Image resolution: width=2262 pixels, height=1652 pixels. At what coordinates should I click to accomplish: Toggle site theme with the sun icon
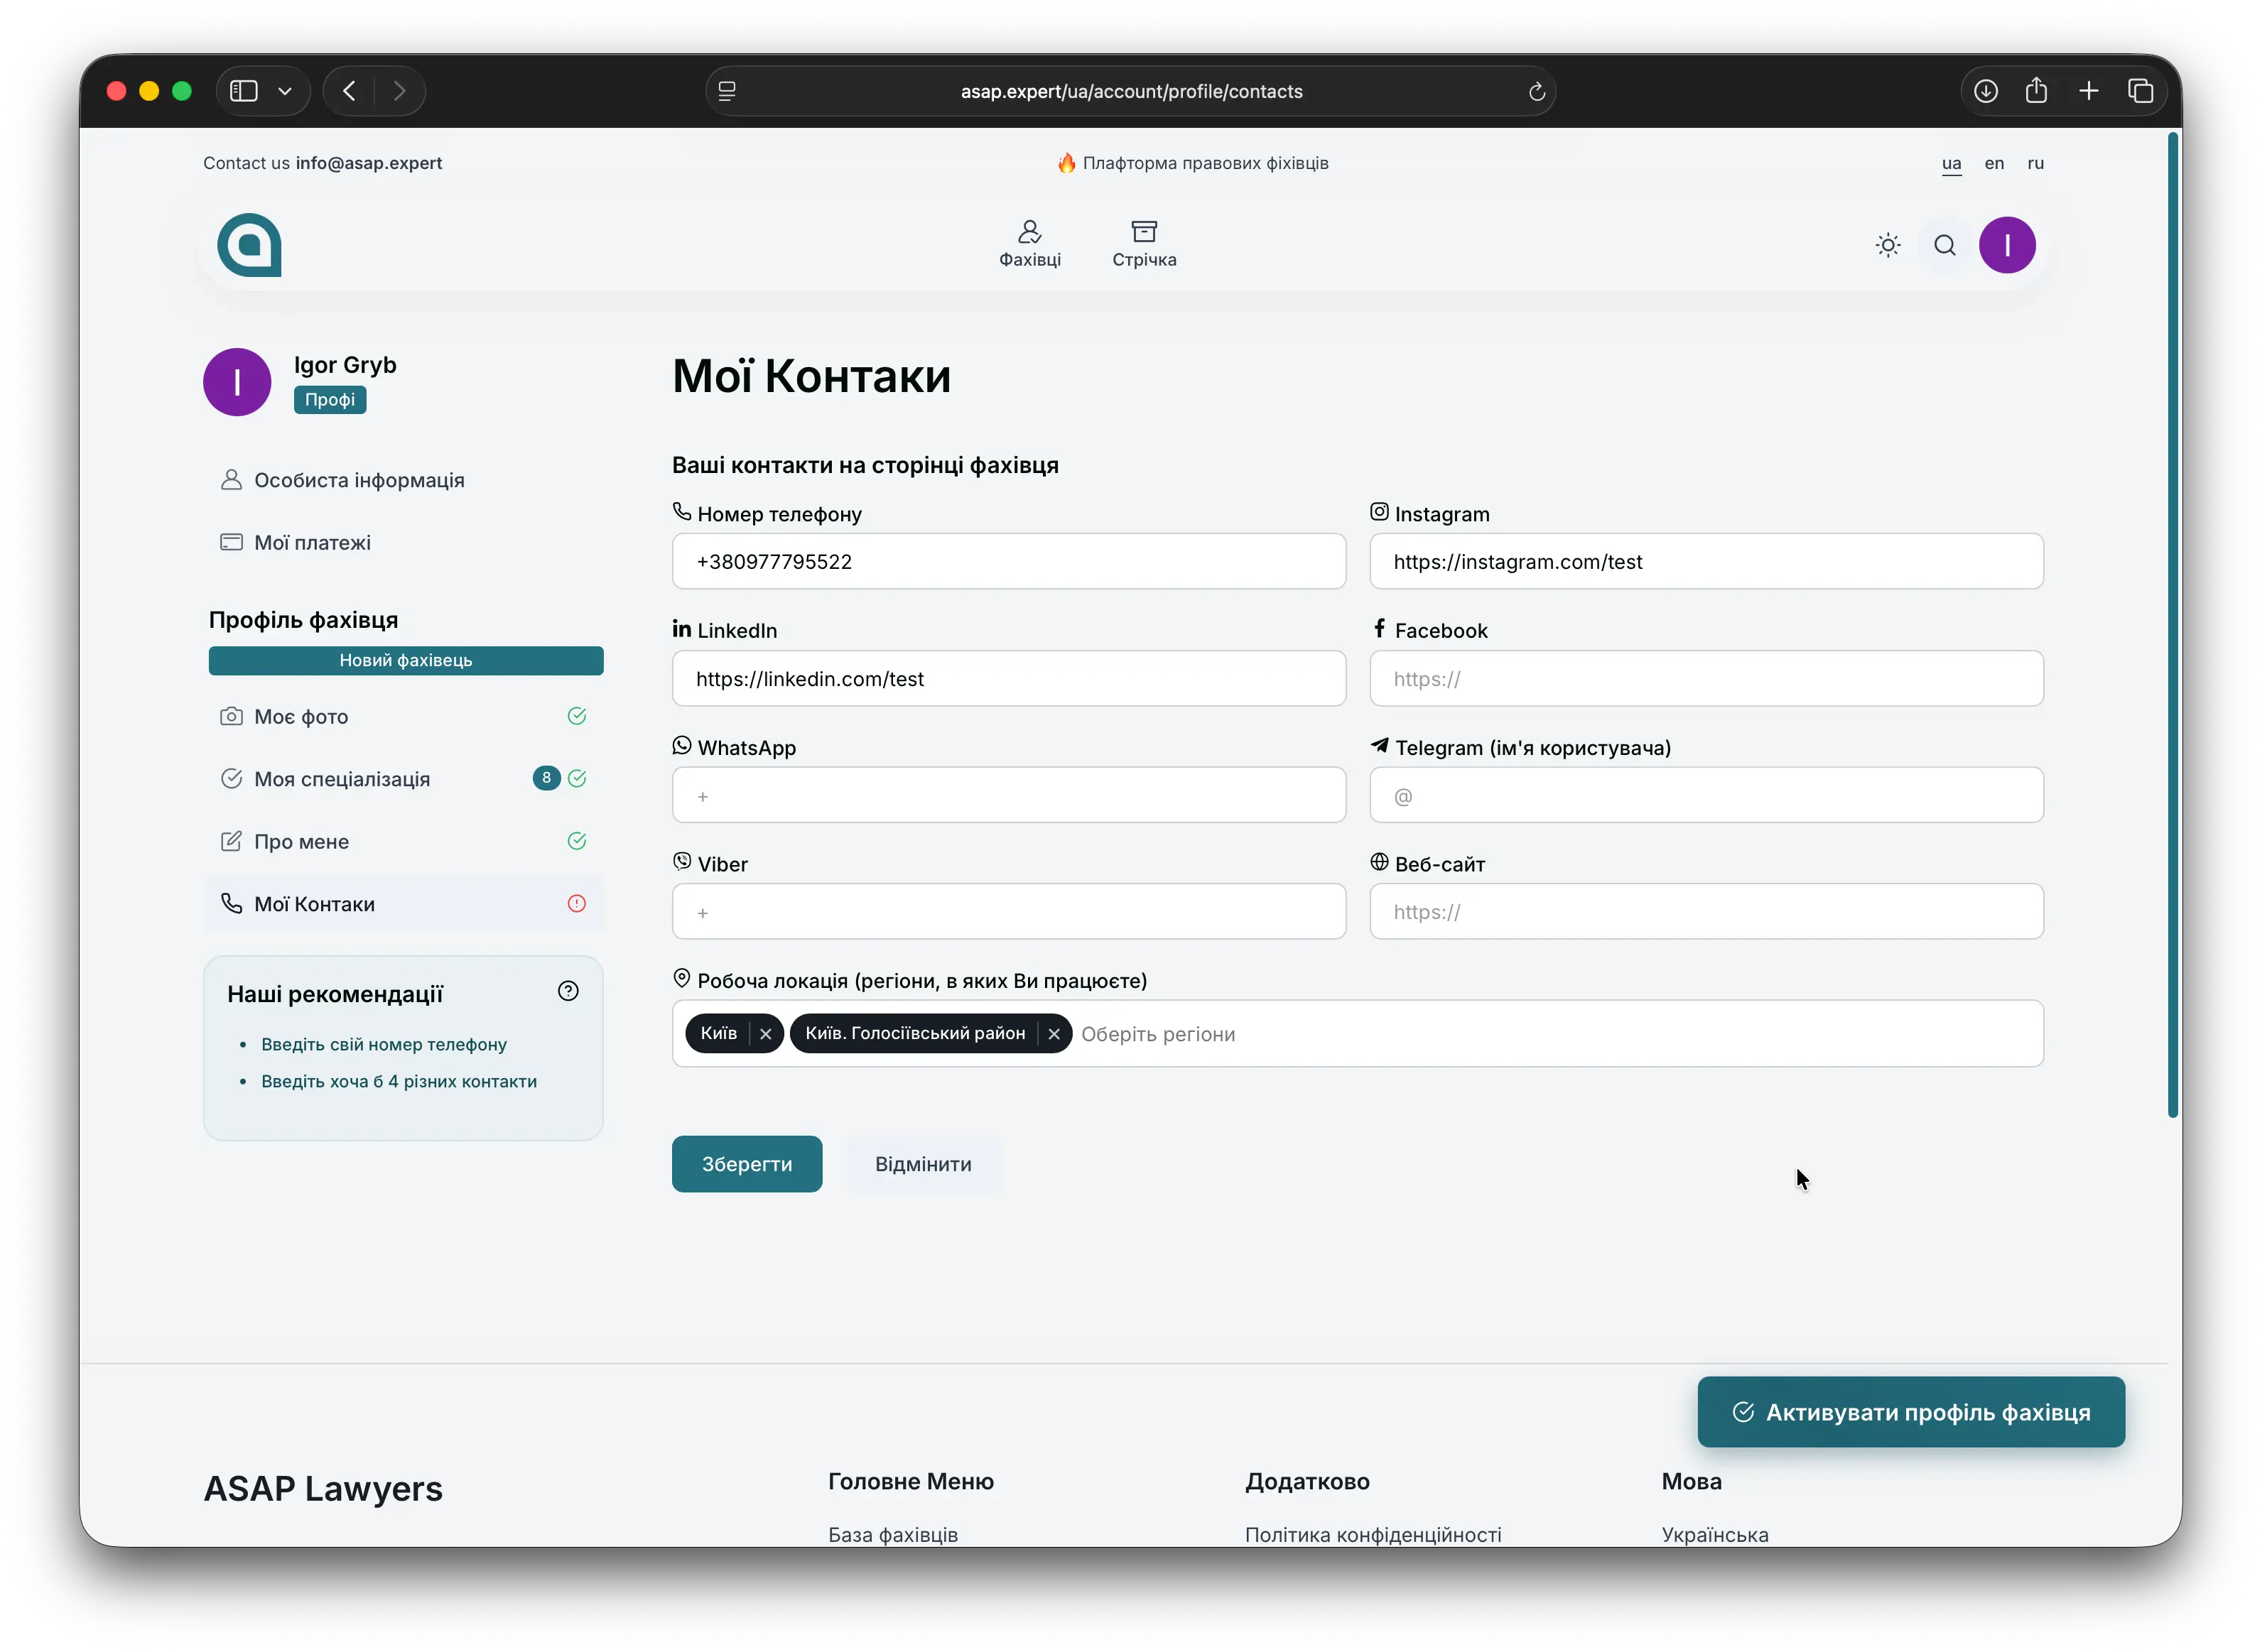click(1887, 244)
